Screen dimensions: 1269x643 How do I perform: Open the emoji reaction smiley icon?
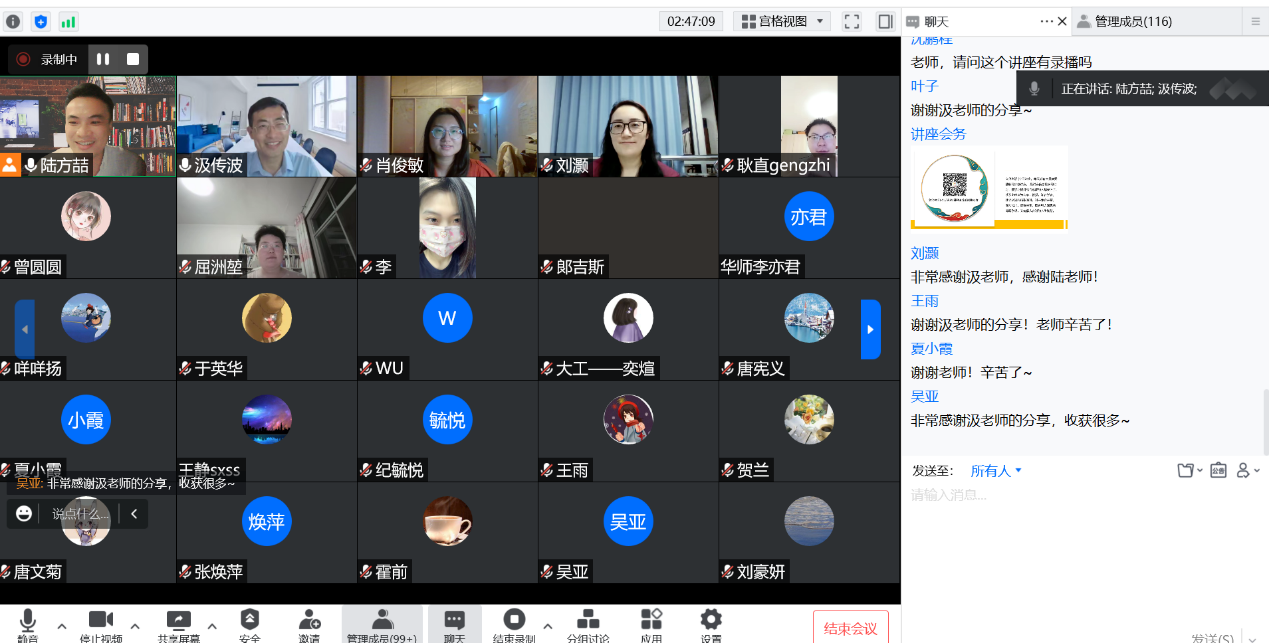[24, 514]
